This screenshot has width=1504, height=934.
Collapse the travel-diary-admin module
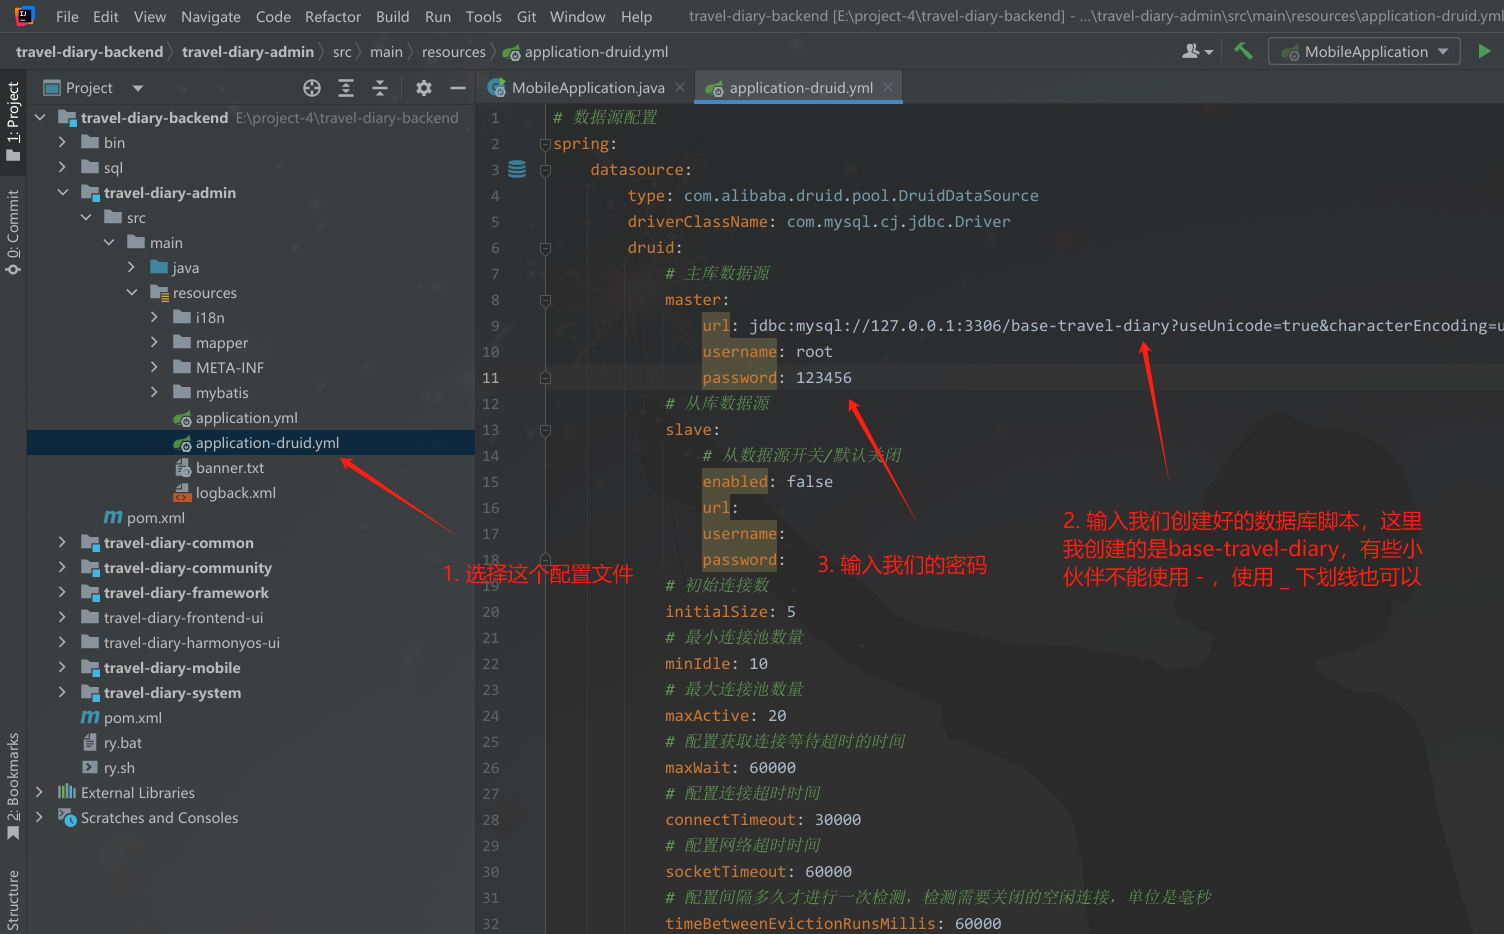point(62,193)
